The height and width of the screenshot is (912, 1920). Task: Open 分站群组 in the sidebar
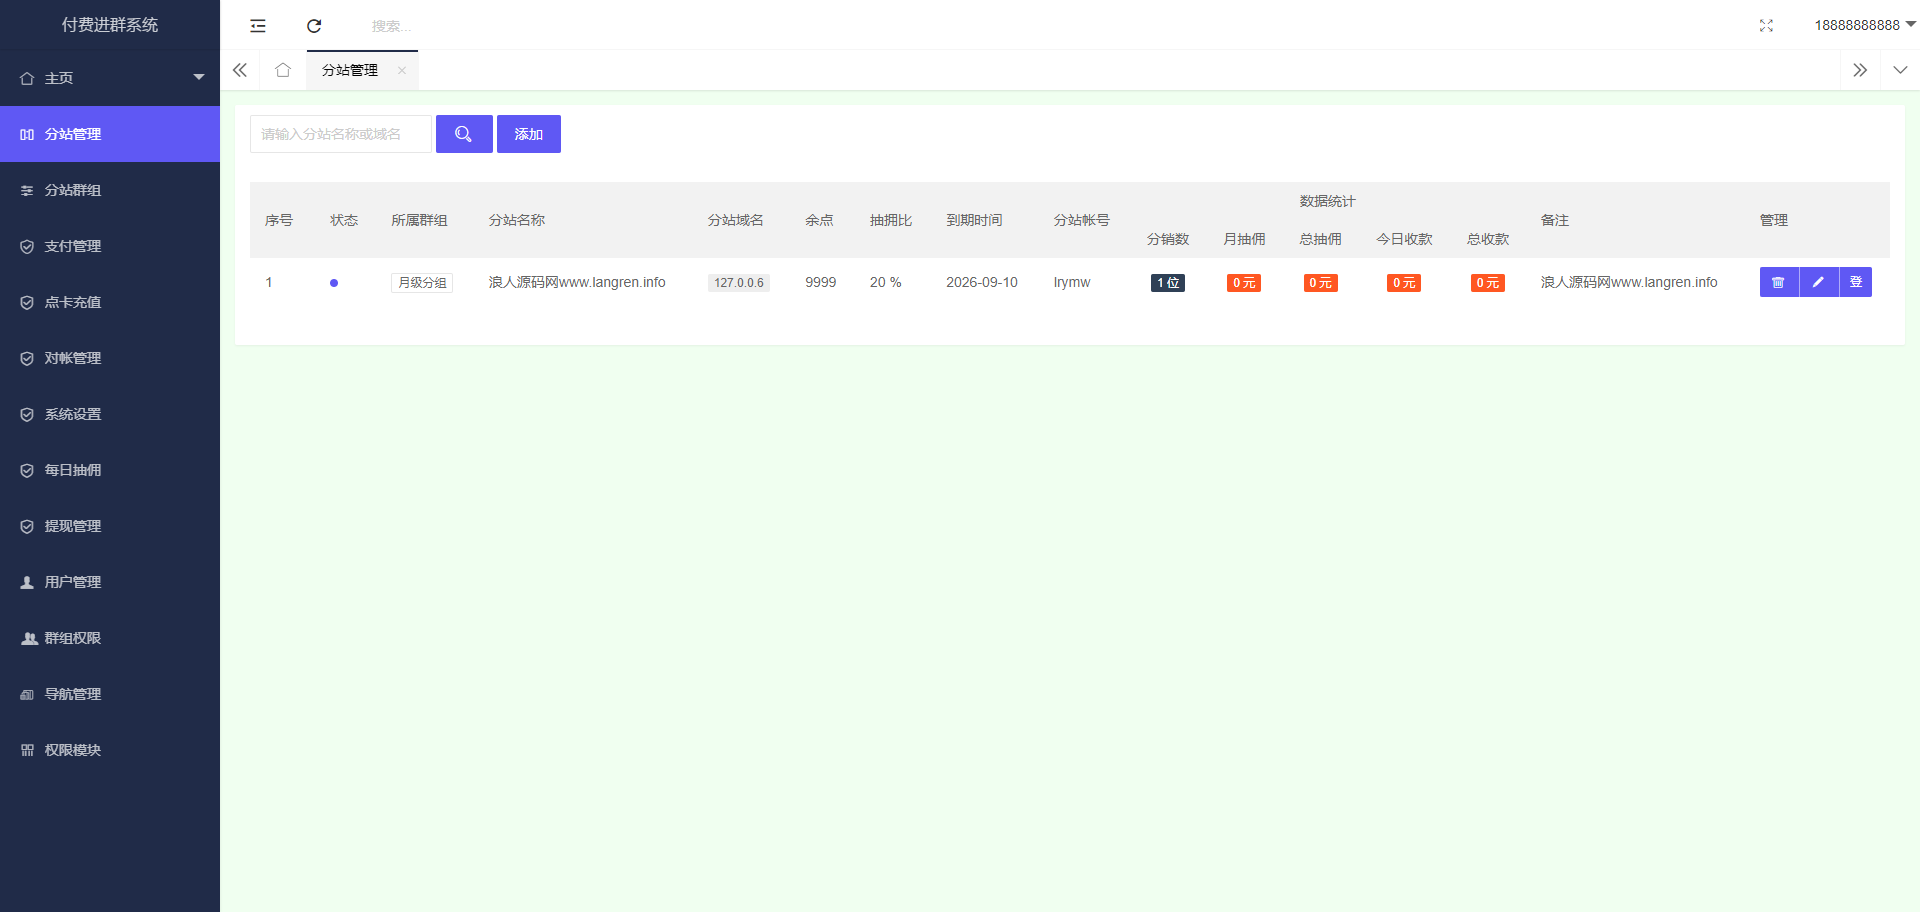[x=73, y=190]
